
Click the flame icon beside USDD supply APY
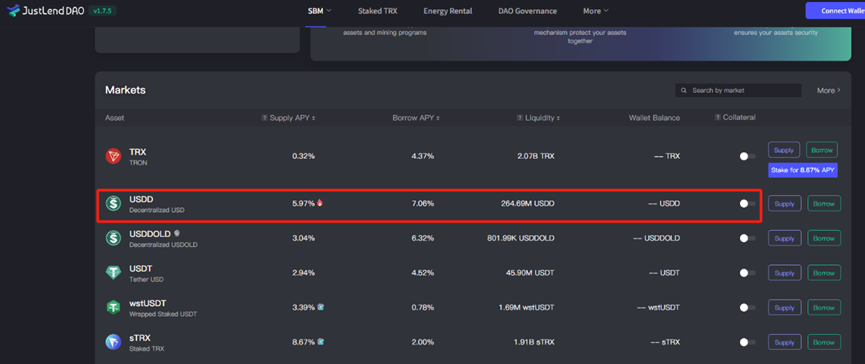320,203
